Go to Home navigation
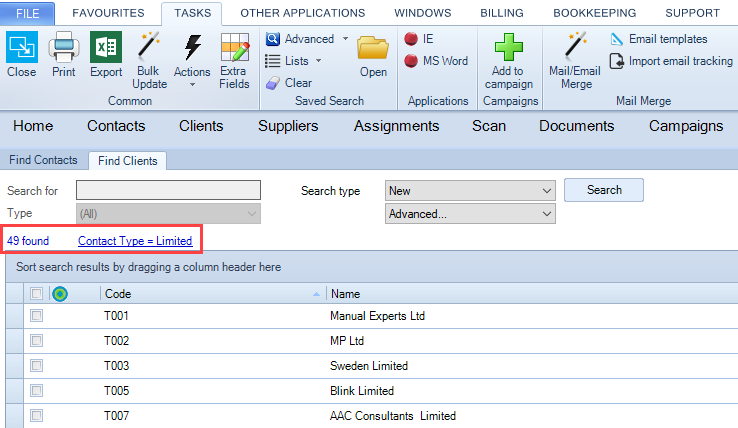This screenshot has width=738, height=428. 33,126
